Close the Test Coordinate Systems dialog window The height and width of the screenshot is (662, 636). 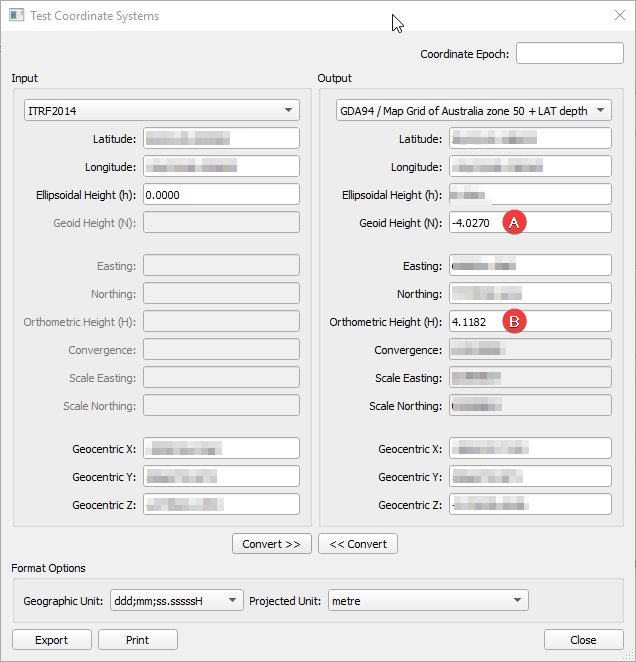618,16
